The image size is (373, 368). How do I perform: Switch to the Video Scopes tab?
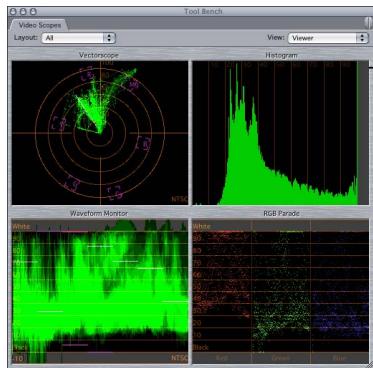pos(39,25)
